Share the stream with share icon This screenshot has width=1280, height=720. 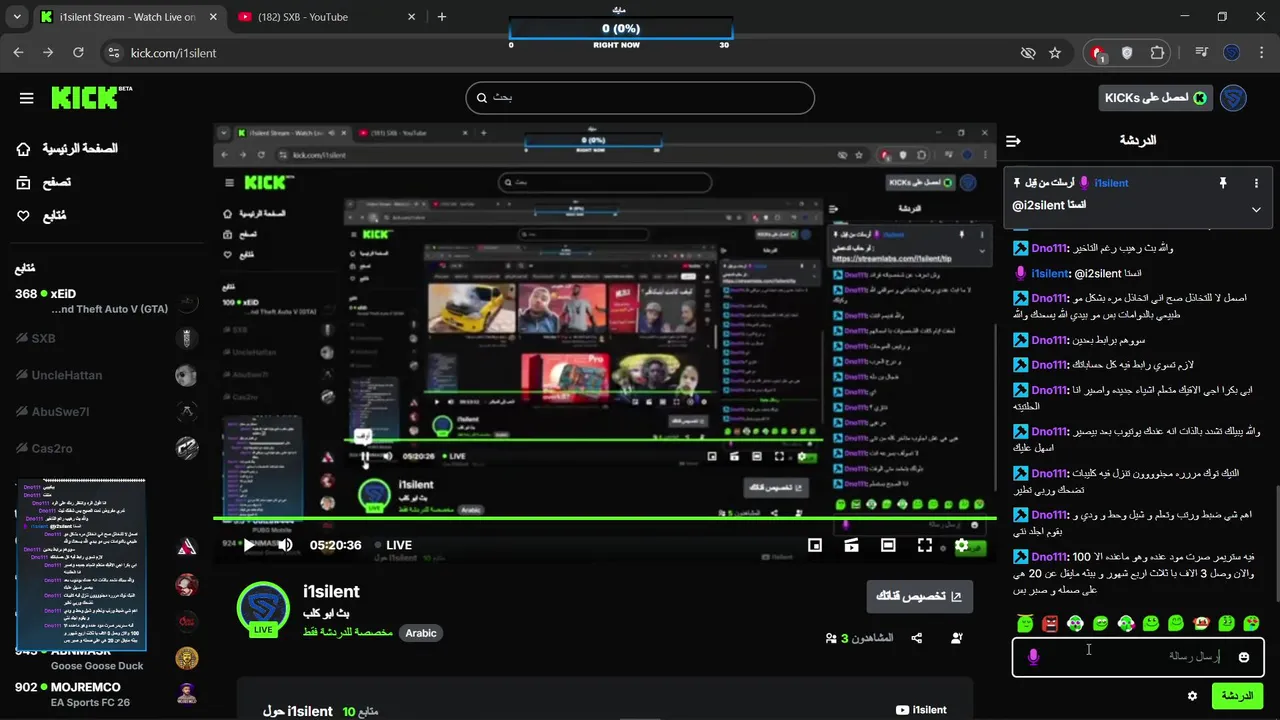pos(917,638)
